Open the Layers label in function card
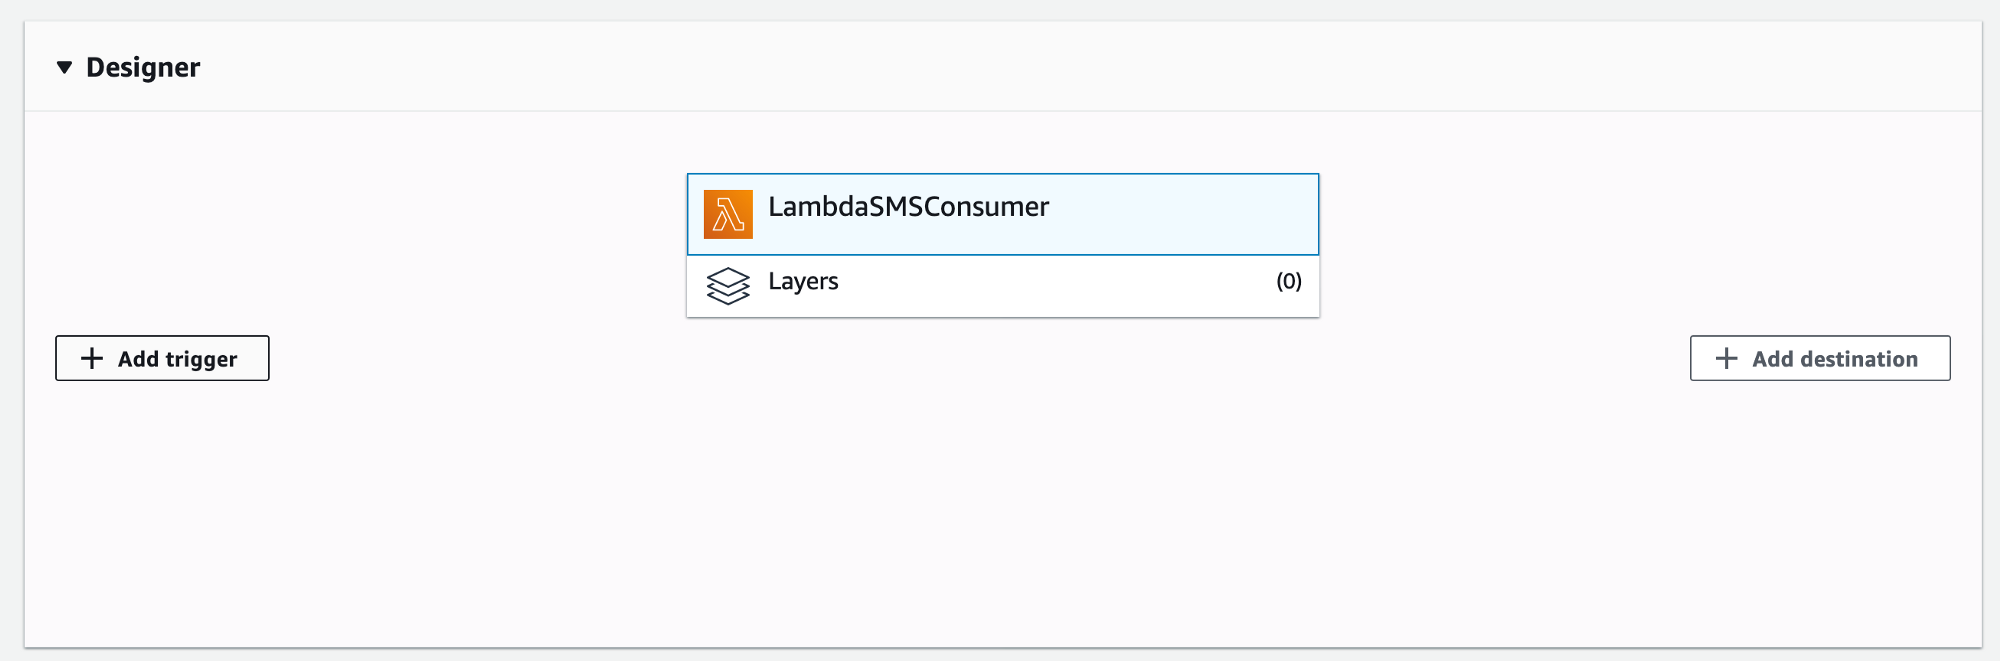Viewport: 2000px width, 661px height. point(803,282)
